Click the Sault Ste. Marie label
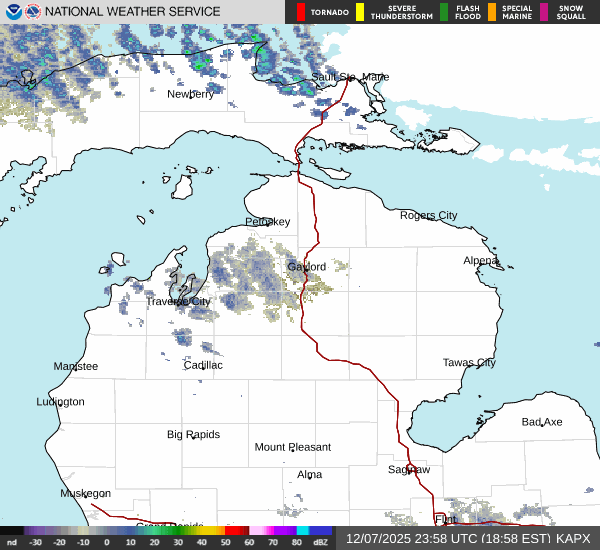This screenshot has width=600, height=550. pos(349,77)
